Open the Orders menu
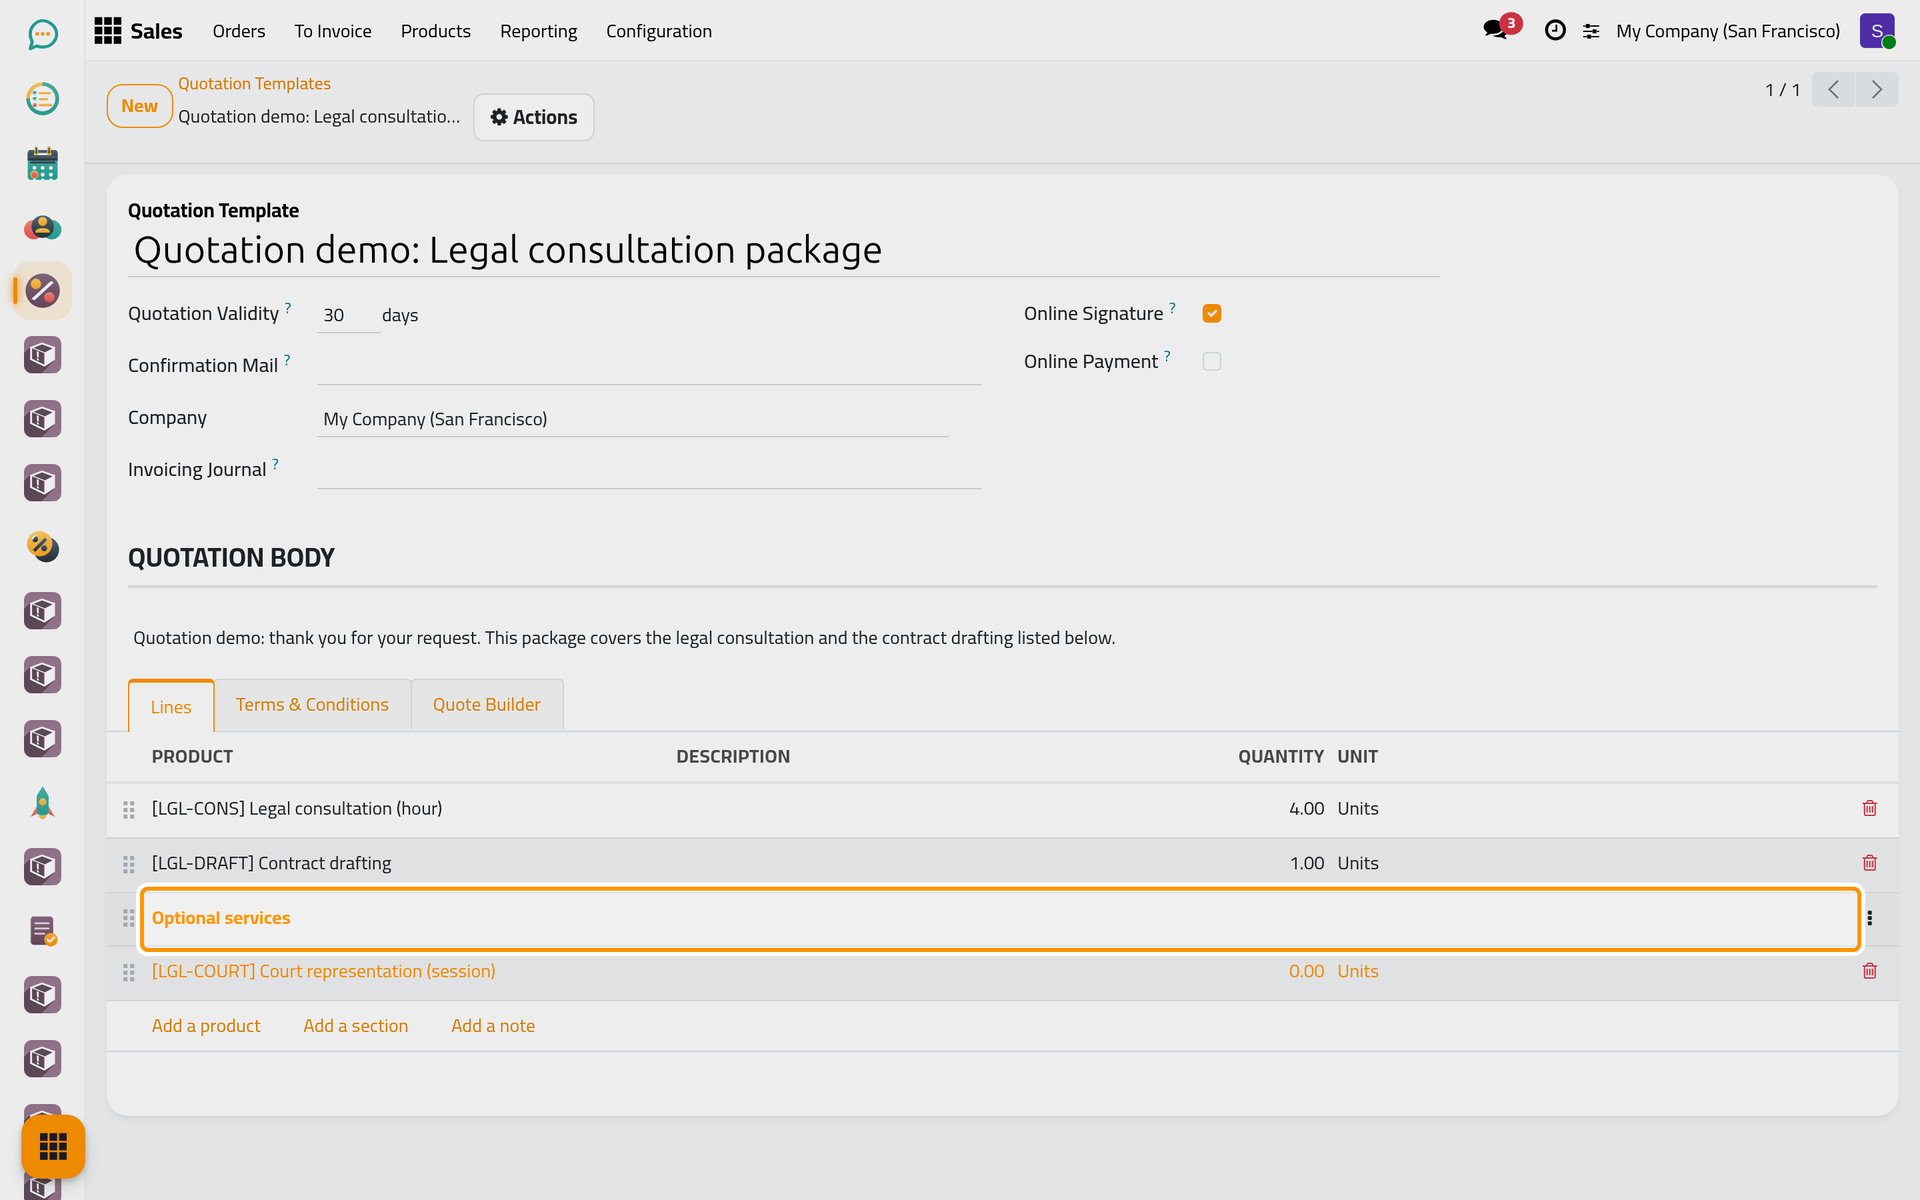Screen dimensions: 1920x1200 click(238, 31)
